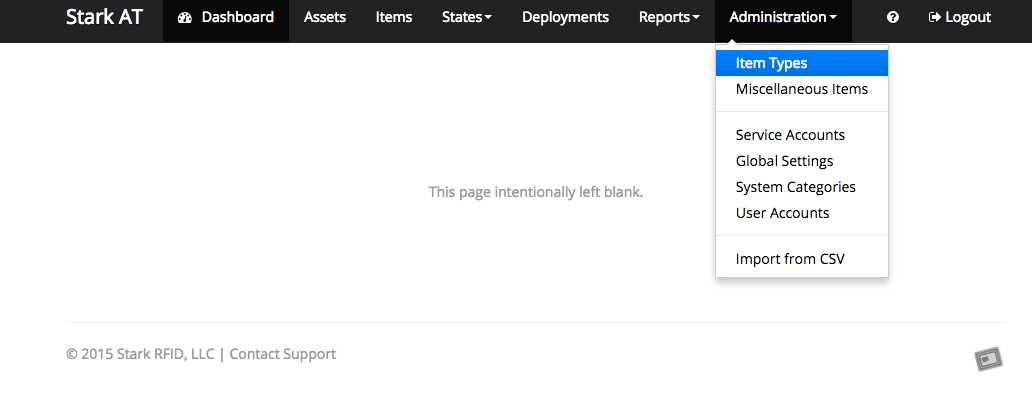
Task: Open Global Settings
Action: (x=802, y=161)
